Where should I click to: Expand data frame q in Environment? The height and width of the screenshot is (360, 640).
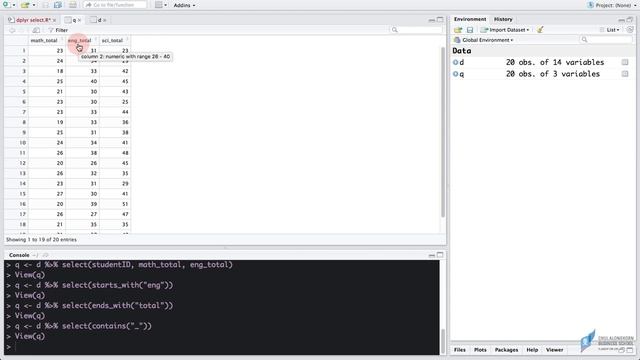[x=456, y=74]
